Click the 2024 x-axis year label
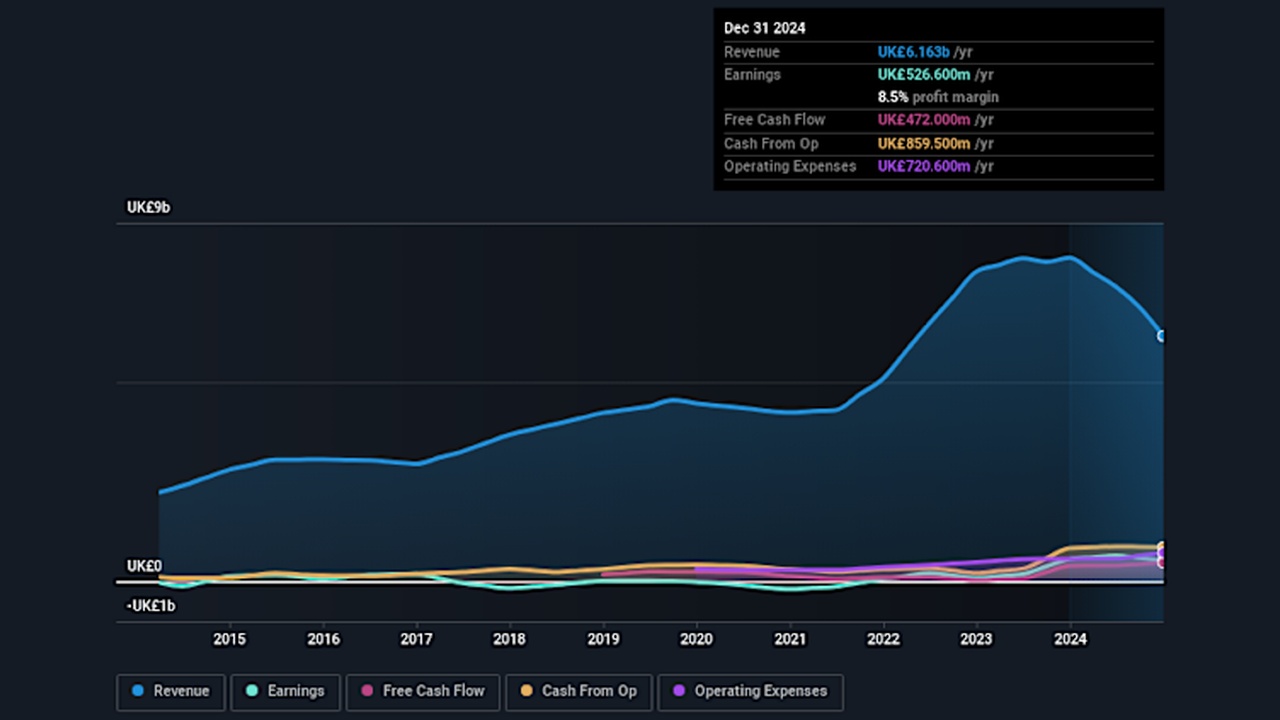The width and height of the screenshot is (1280, 720). pos(1070,639)
